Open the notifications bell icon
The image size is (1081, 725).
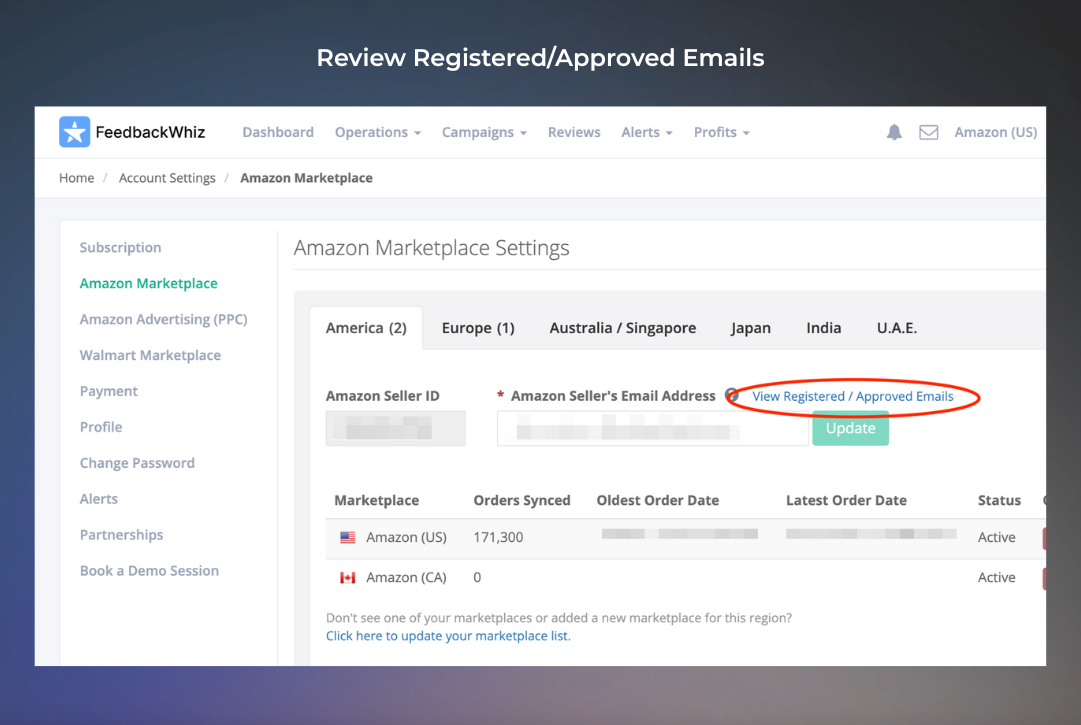click(894, 132)
